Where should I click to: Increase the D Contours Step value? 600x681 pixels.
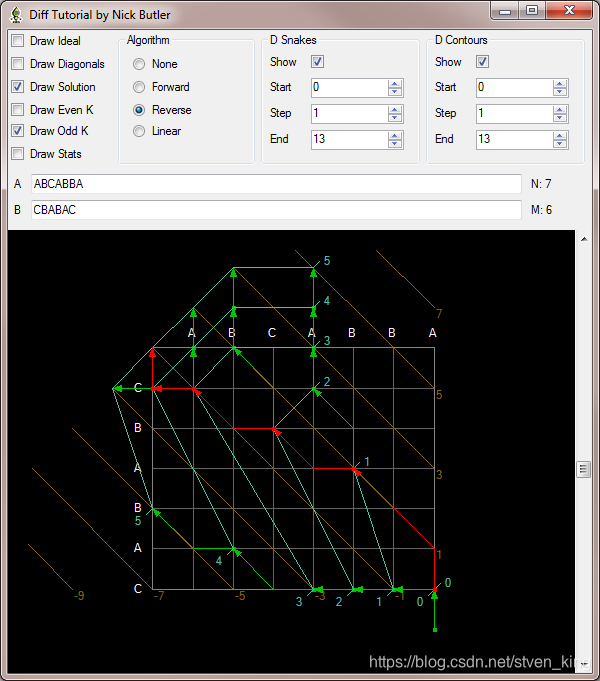tap(560, 110)
